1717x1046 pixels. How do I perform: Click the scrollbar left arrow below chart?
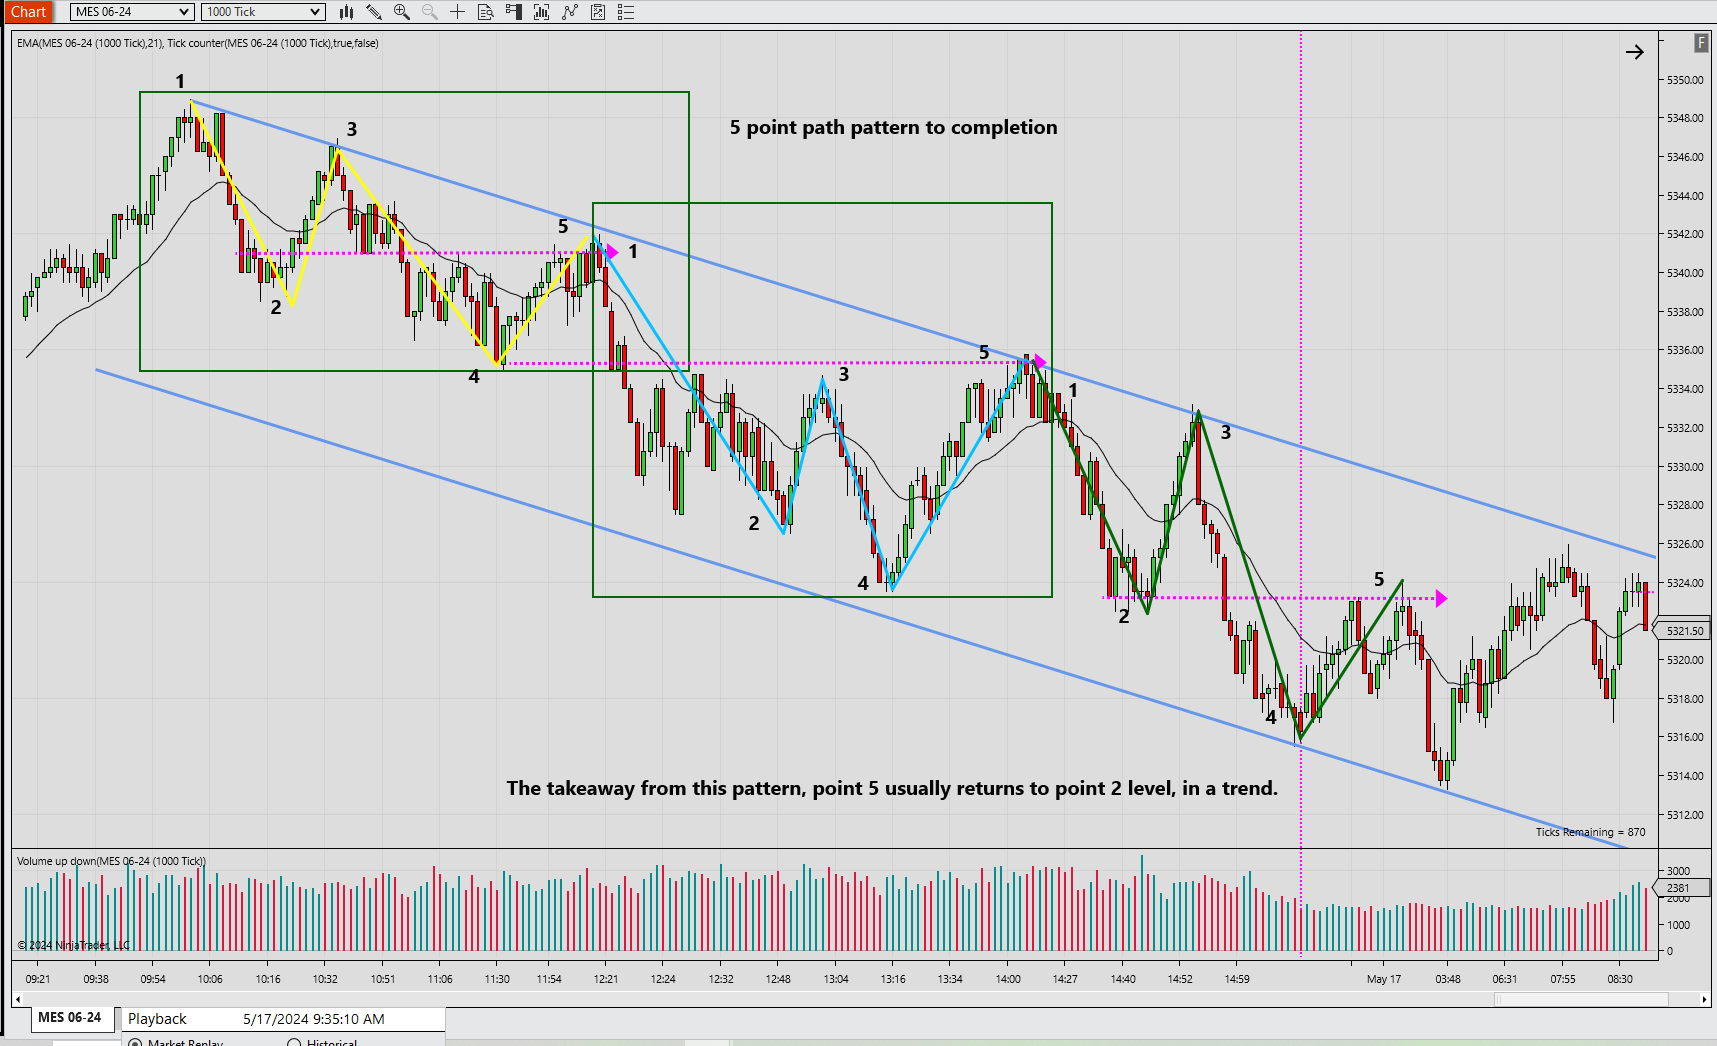pos(18,999)
